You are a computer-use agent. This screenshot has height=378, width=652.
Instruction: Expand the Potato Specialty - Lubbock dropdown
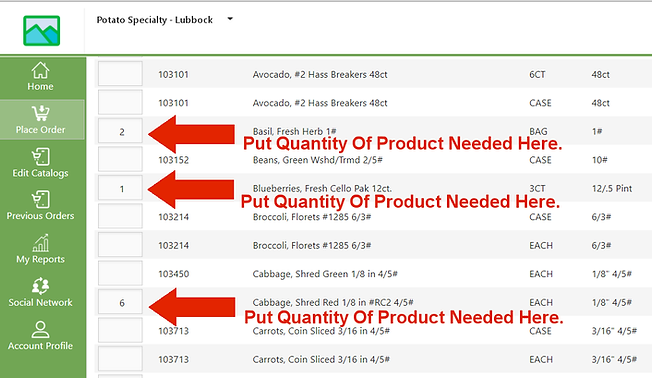(230, 19)
